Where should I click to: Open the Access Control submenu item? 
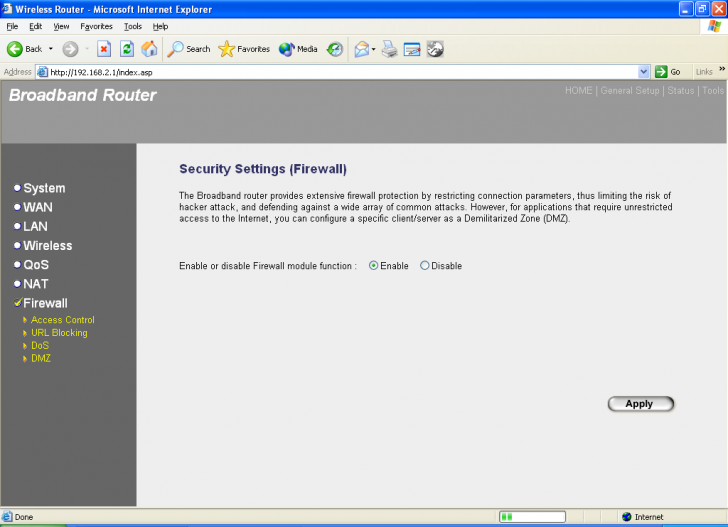(63, 320)
